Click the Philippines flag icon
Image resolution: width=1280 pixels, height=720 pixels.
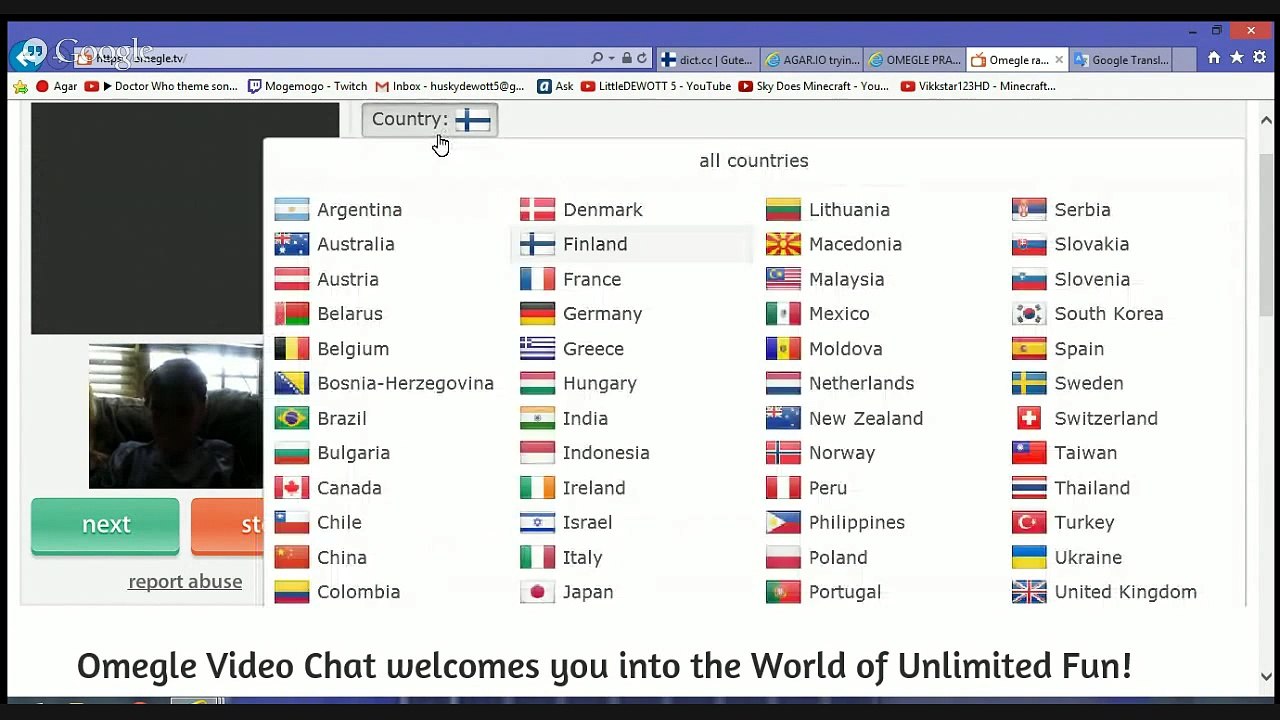(x=783, y=522)
